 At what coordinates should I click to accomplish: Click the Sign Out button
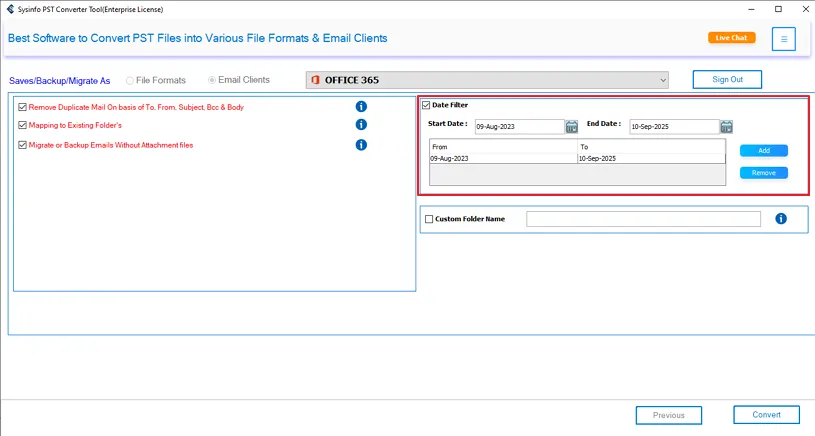tap(727, 79)
